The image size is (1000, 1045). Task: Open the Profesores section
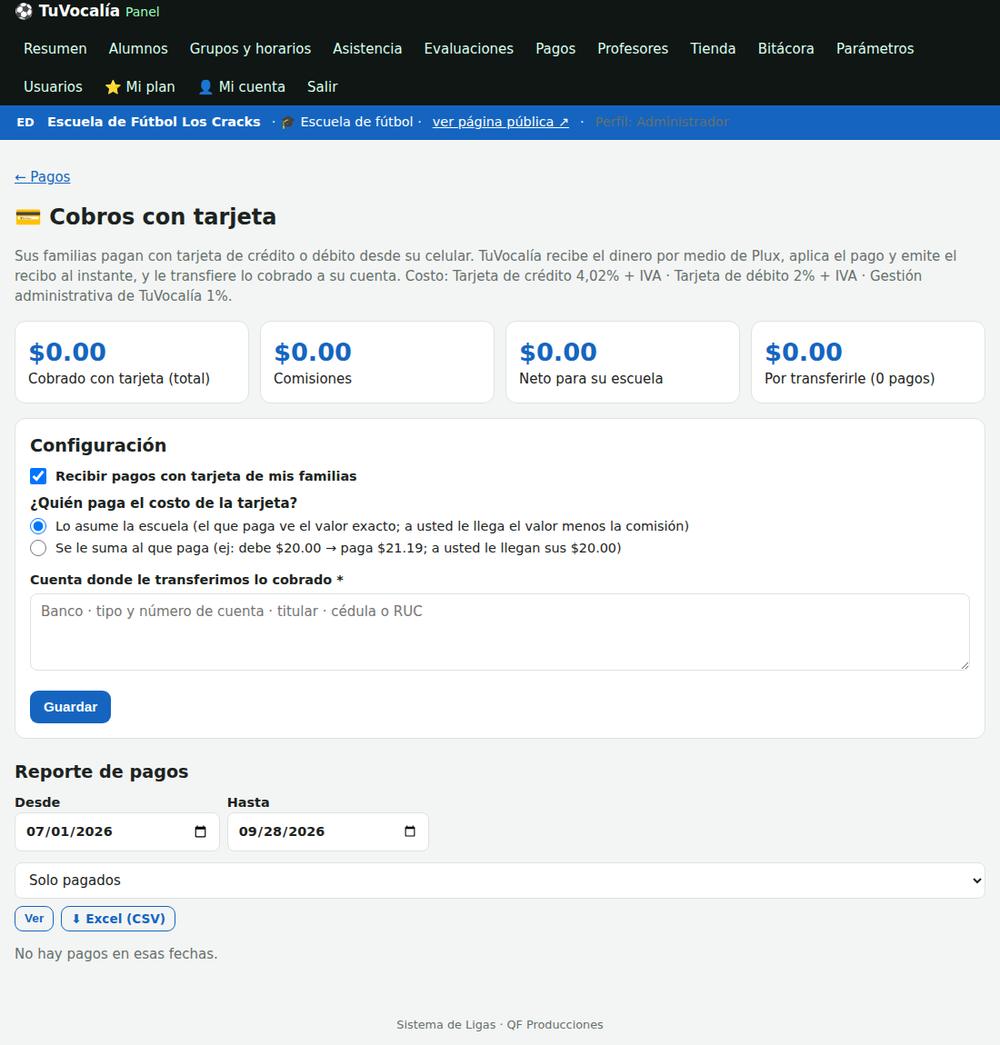coord(633,49)
